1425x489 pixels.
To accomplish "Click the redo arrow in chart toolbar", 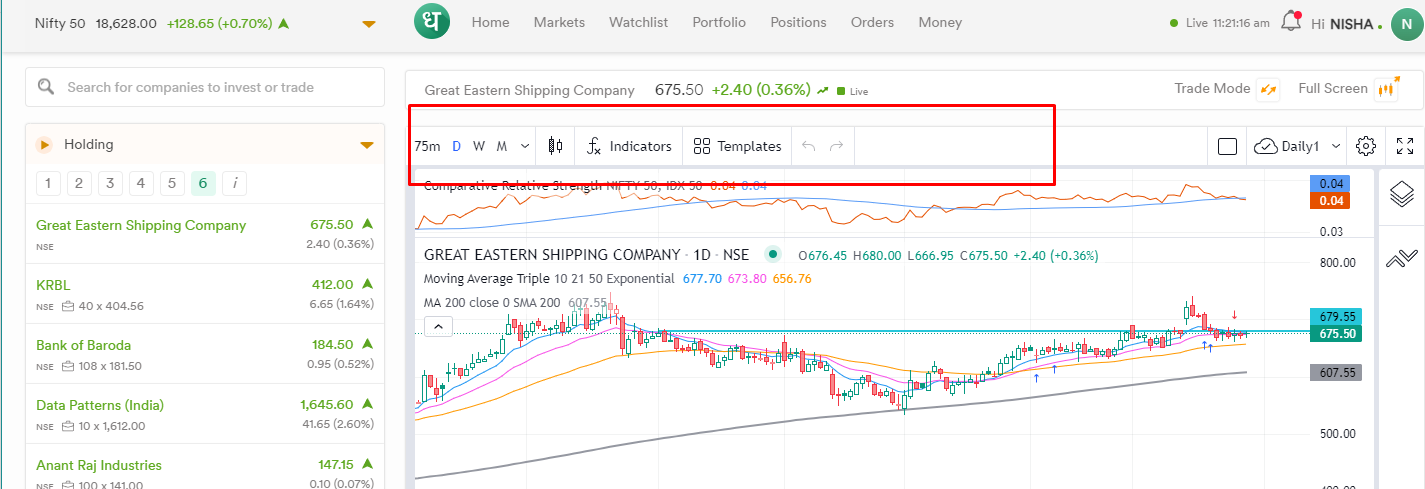I will [x=837, y=146].
